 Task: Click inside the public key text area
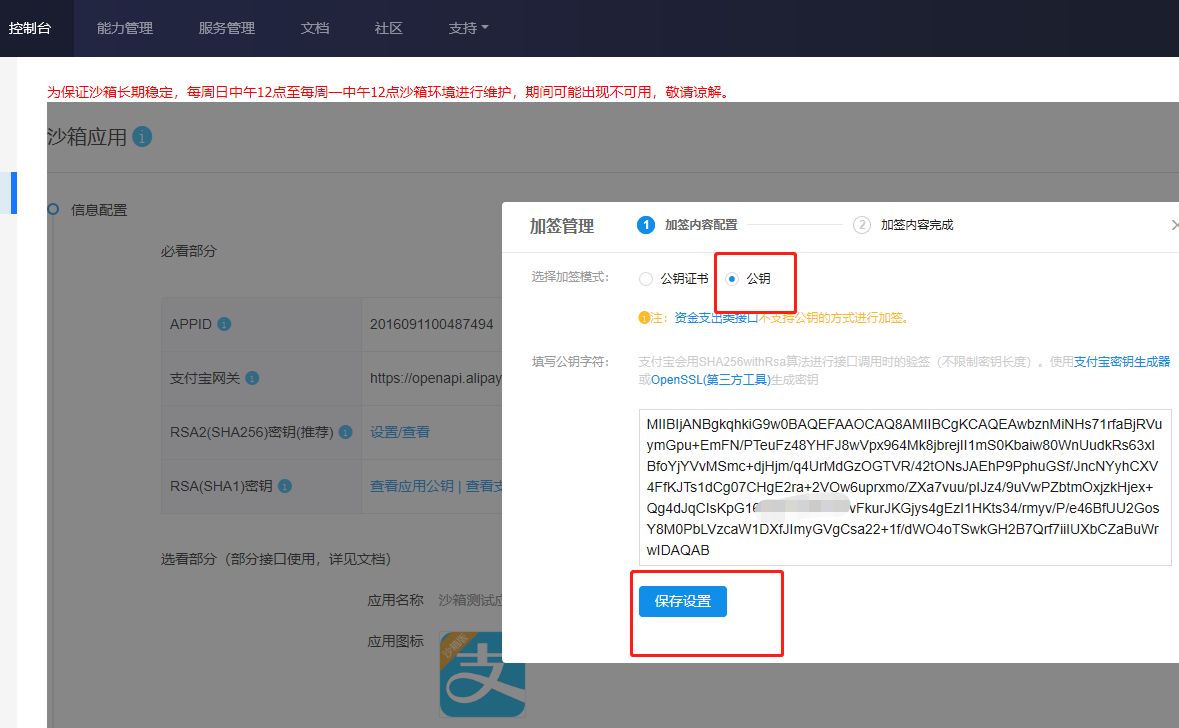tap(905, 487)
